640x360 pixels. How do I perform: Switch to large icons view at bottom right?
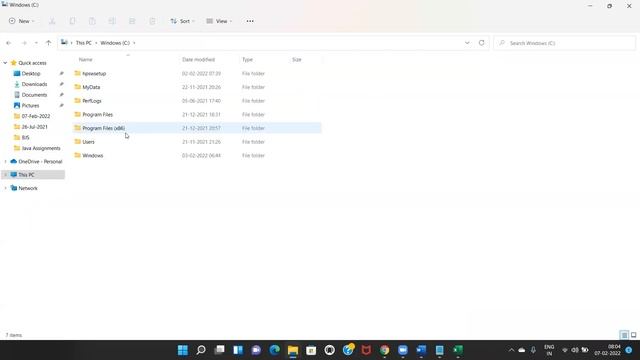[x=633, y=335]
